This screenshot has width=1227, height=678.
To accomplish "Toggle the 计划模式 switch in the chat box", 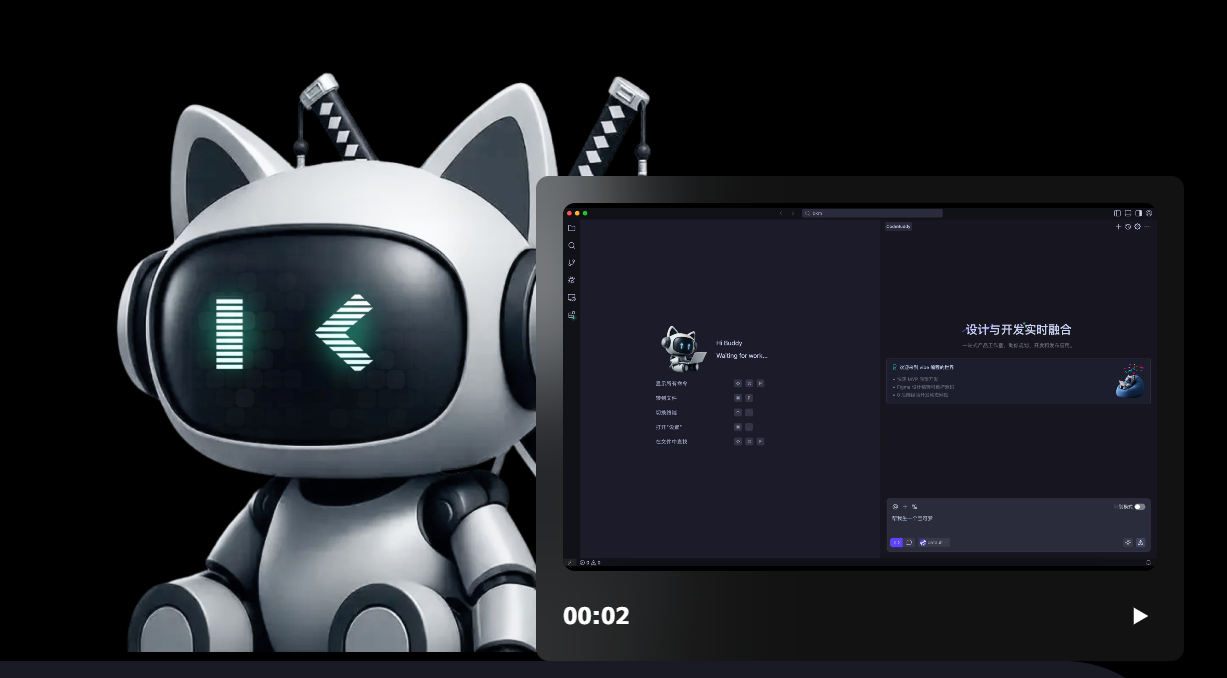I will 1139,506.
